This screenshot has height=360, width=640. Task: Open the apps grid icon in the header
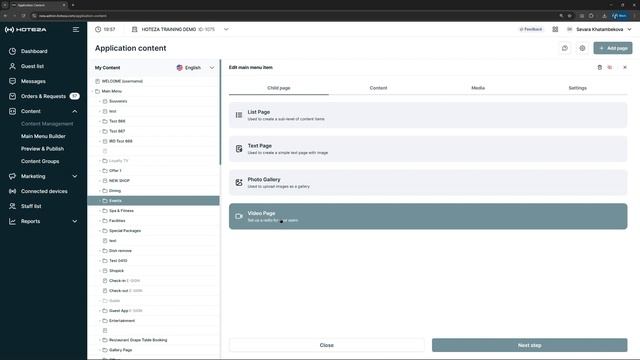point(555,29)
